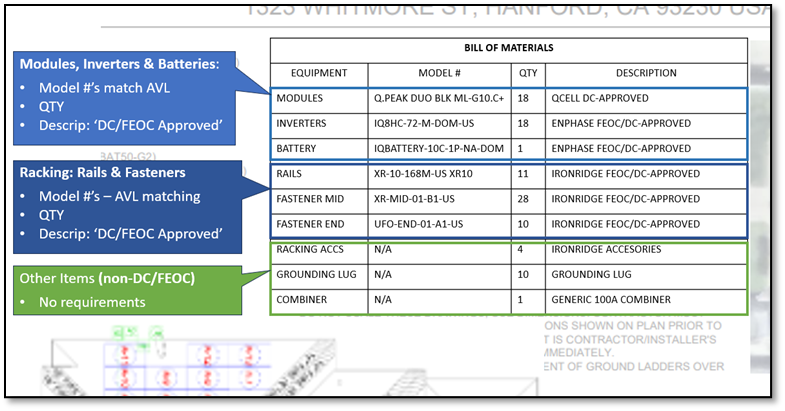Click GENERIC 100A COMBINER description
The width and height of the screenshot is (785, 411).
tap(611, 299)
